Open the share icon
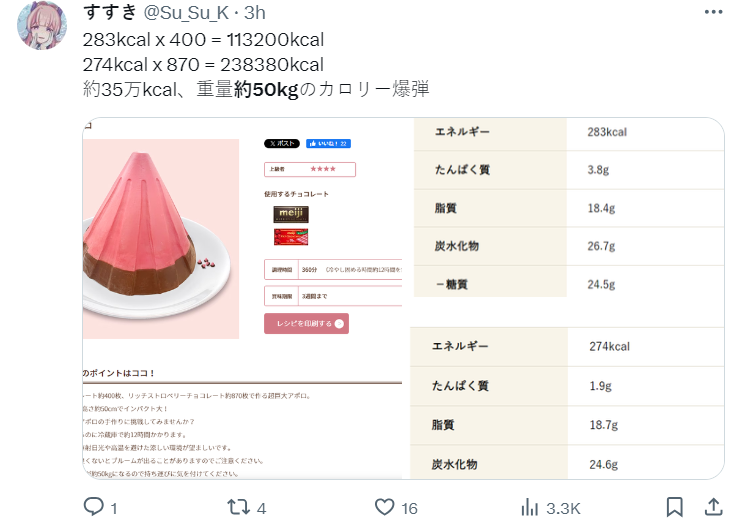 coord(714,507)
